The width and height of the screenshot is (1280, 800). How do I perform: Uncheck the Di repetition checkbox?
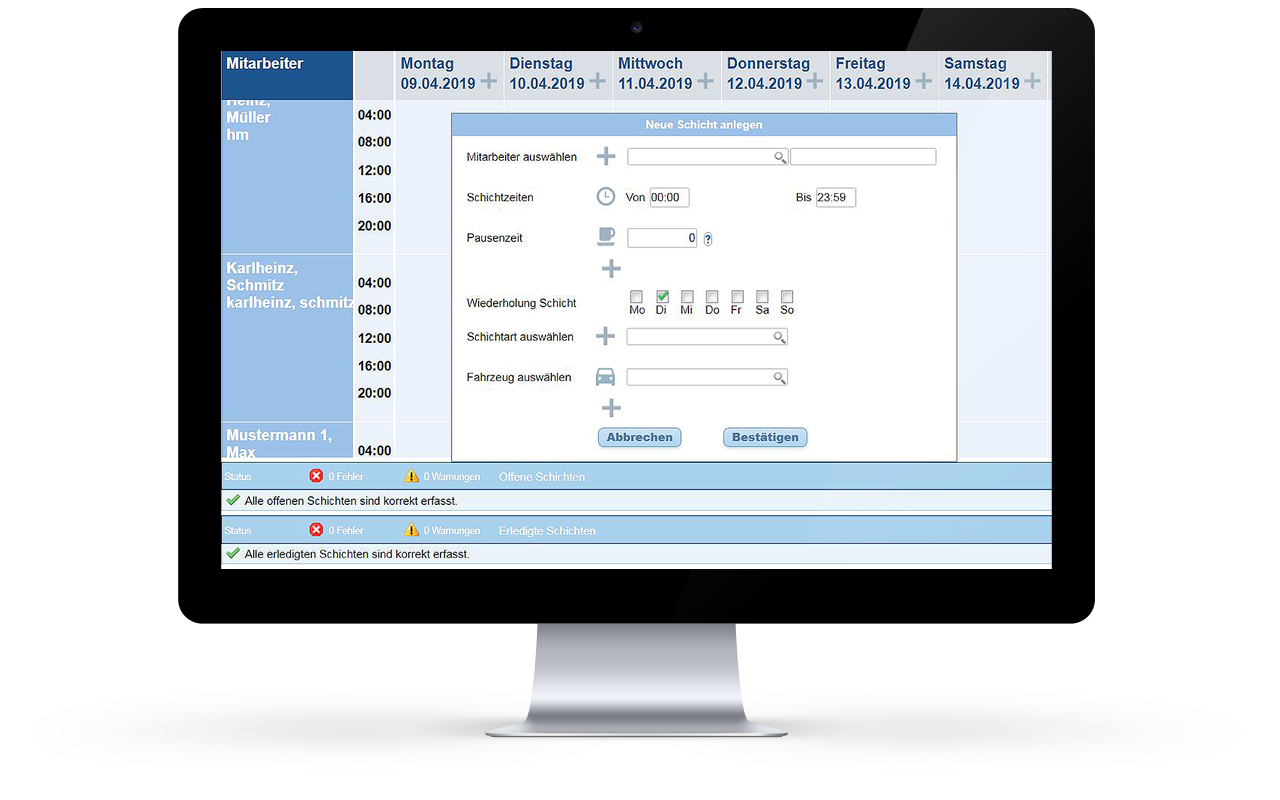click(662, 297)
